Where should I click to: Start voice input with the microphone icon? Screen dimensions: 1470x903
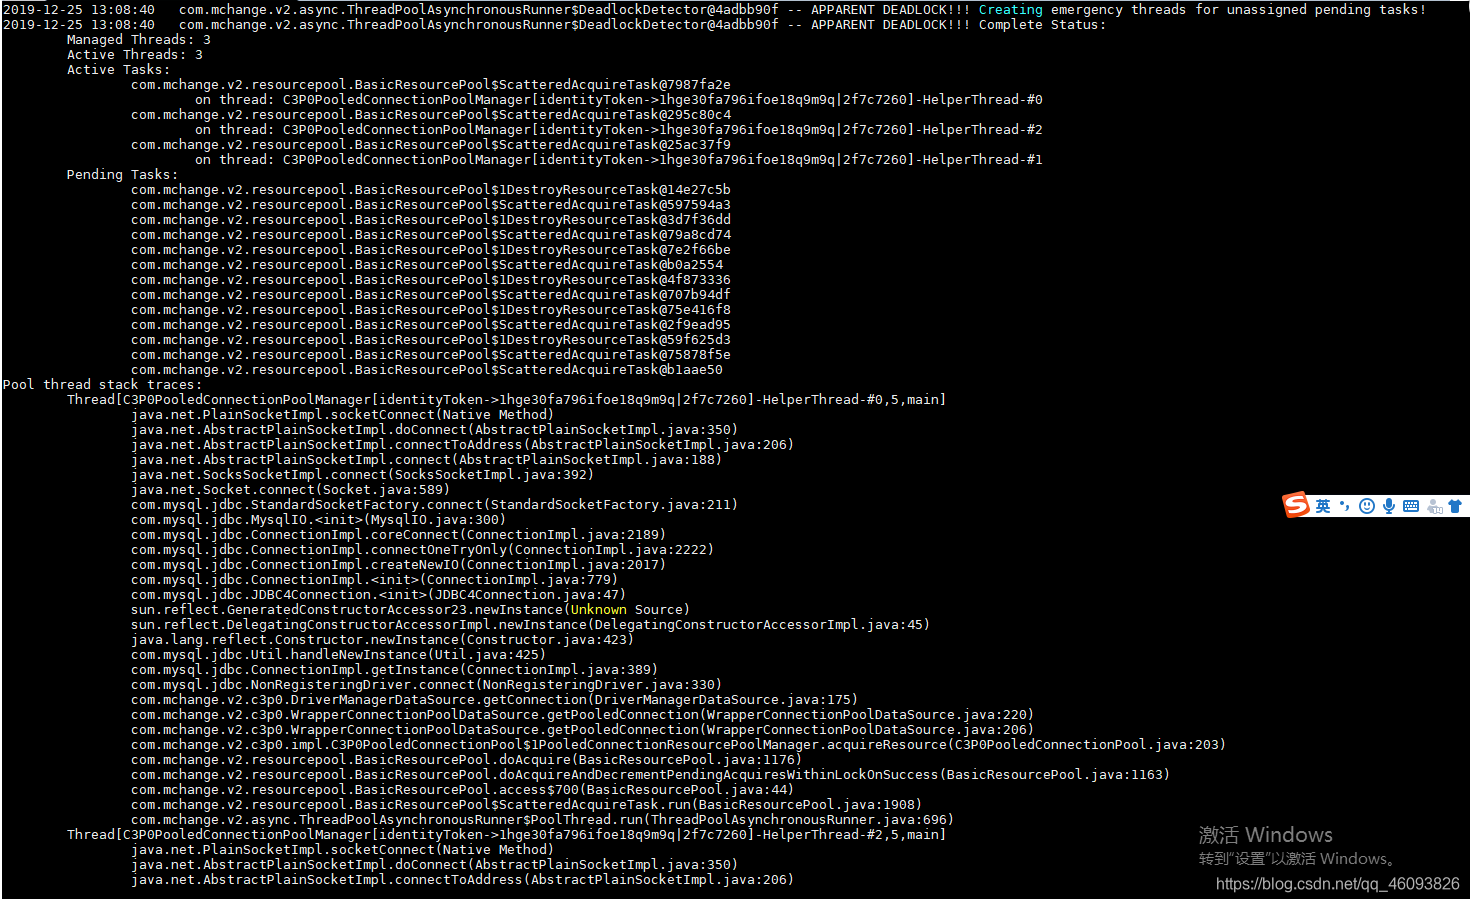tap(1389, 506)
